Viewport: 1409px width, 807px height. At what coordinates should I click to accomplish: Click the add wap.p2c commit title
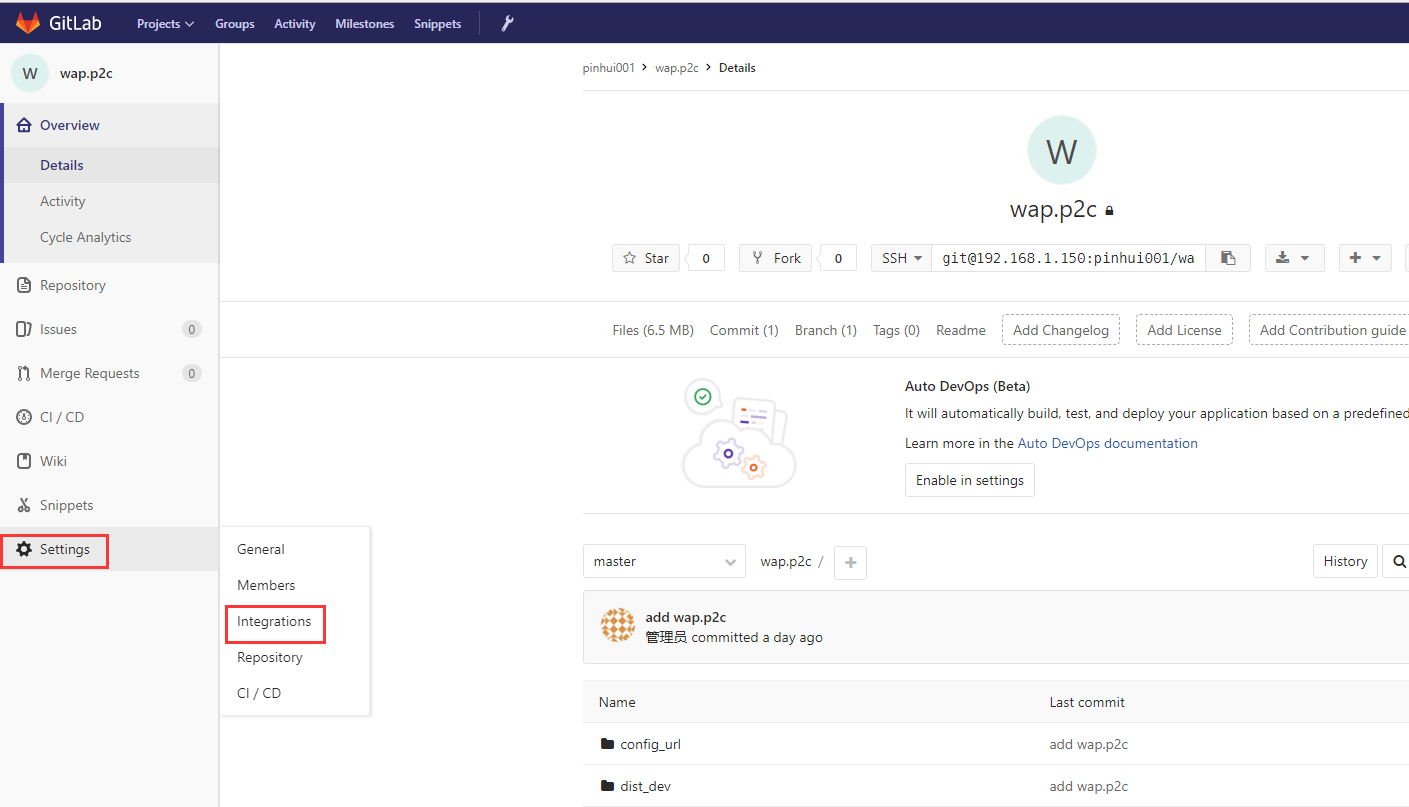tap(686, 617)
